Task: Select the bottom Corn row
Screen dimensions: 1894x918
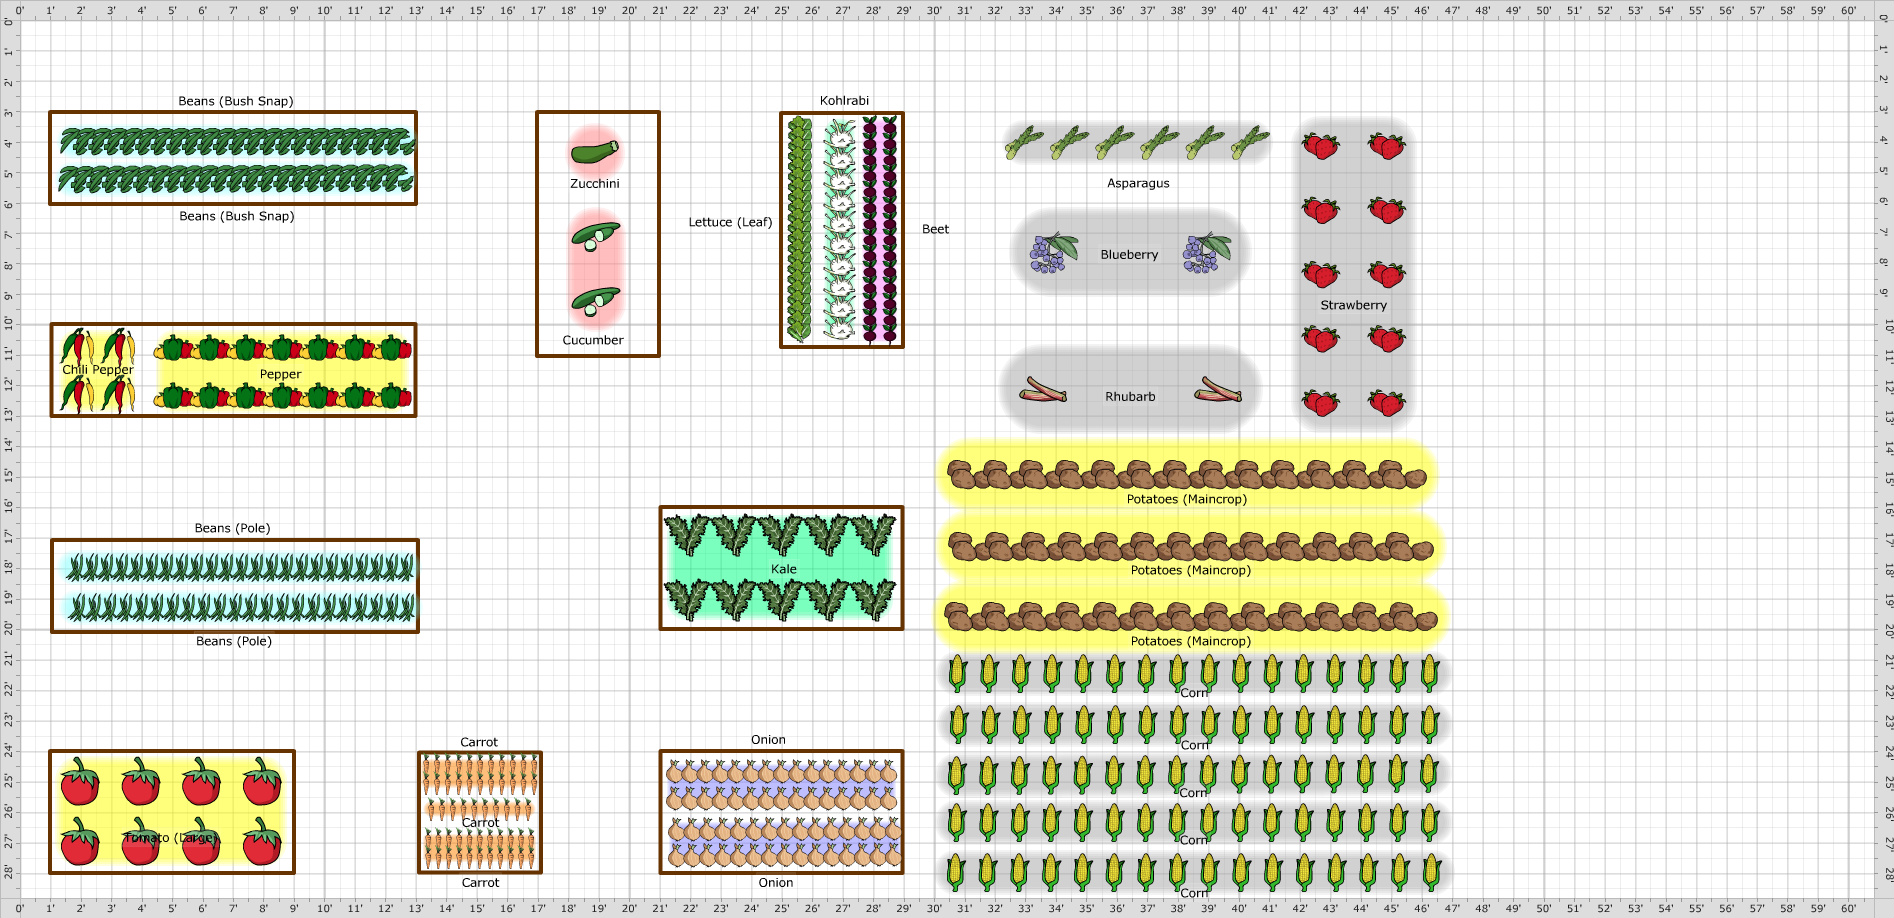Action: click(x=1193, y=872)
